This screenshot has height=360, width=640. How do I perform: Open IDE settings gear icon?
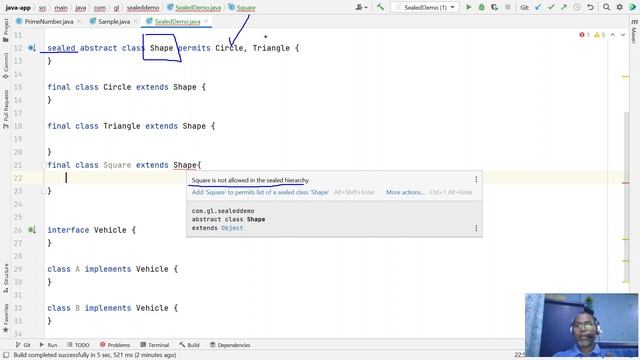620,7
